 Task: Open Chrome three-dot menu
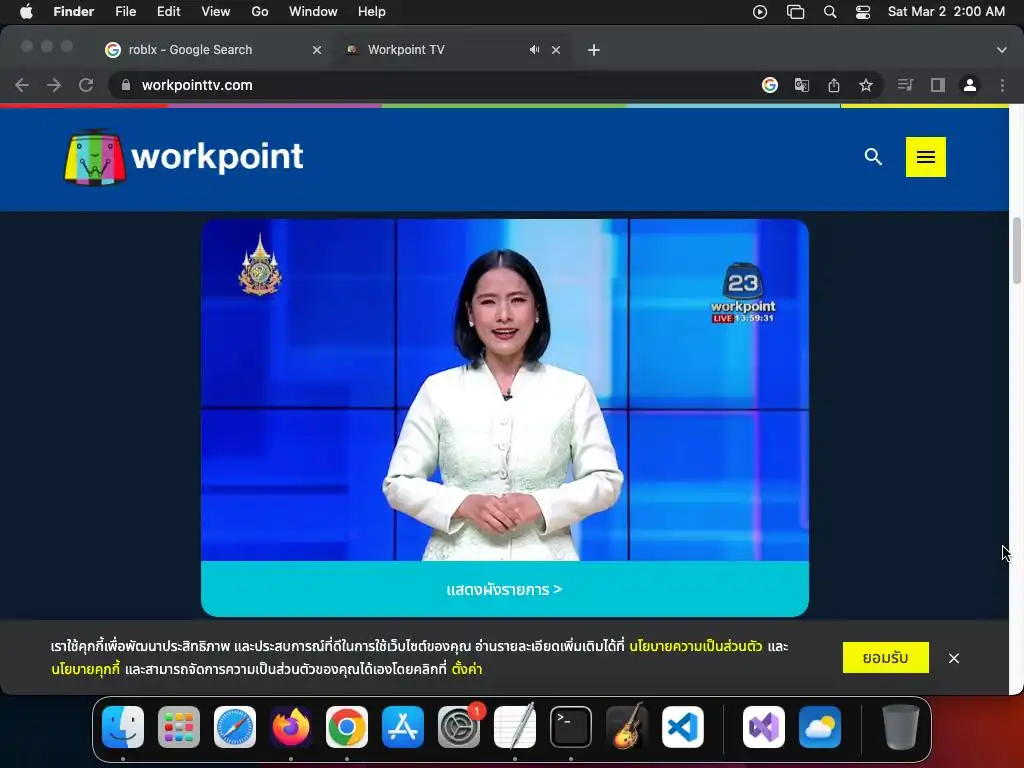(x=1002, y=85)
